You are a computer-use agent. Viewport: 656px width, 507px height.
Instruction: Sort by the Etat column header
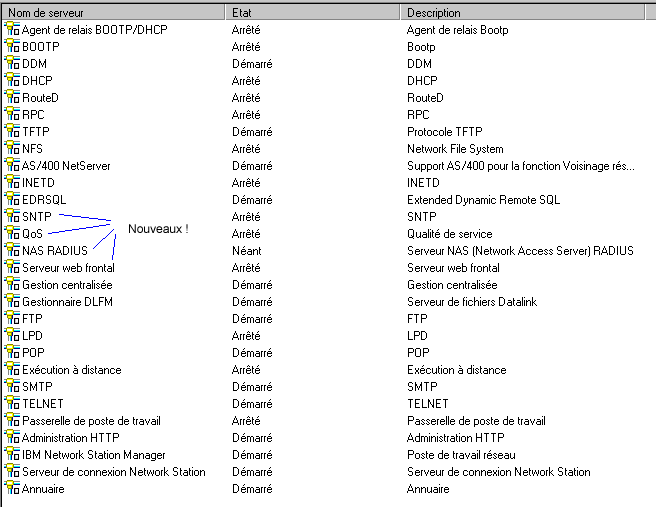tap(313, 13)
